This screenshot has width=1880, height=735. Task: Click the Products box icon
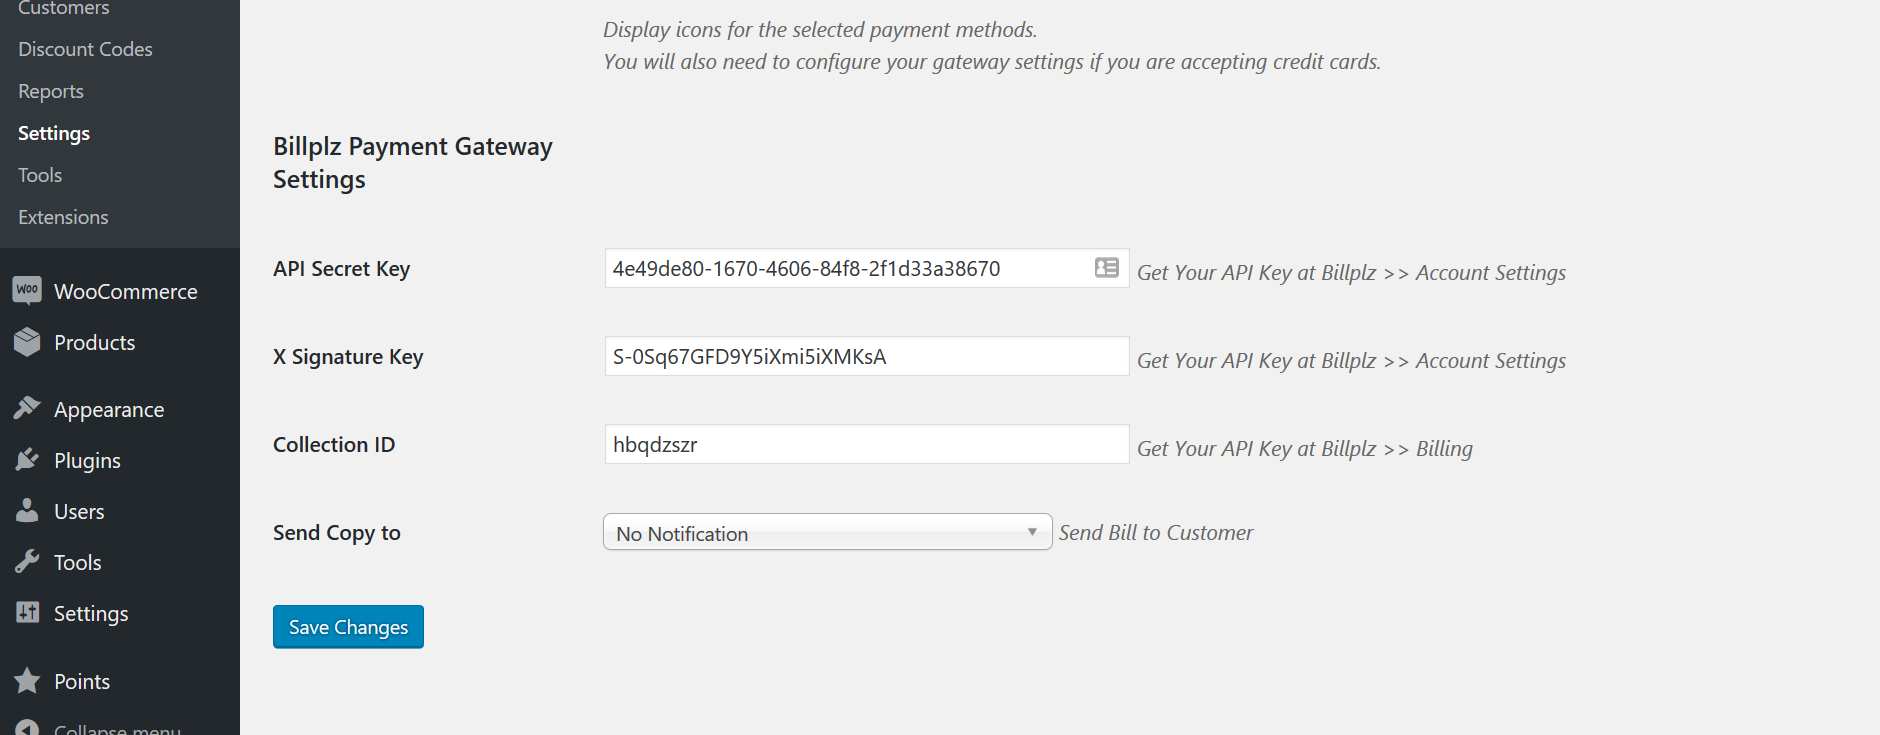click(x=27, y=342)
